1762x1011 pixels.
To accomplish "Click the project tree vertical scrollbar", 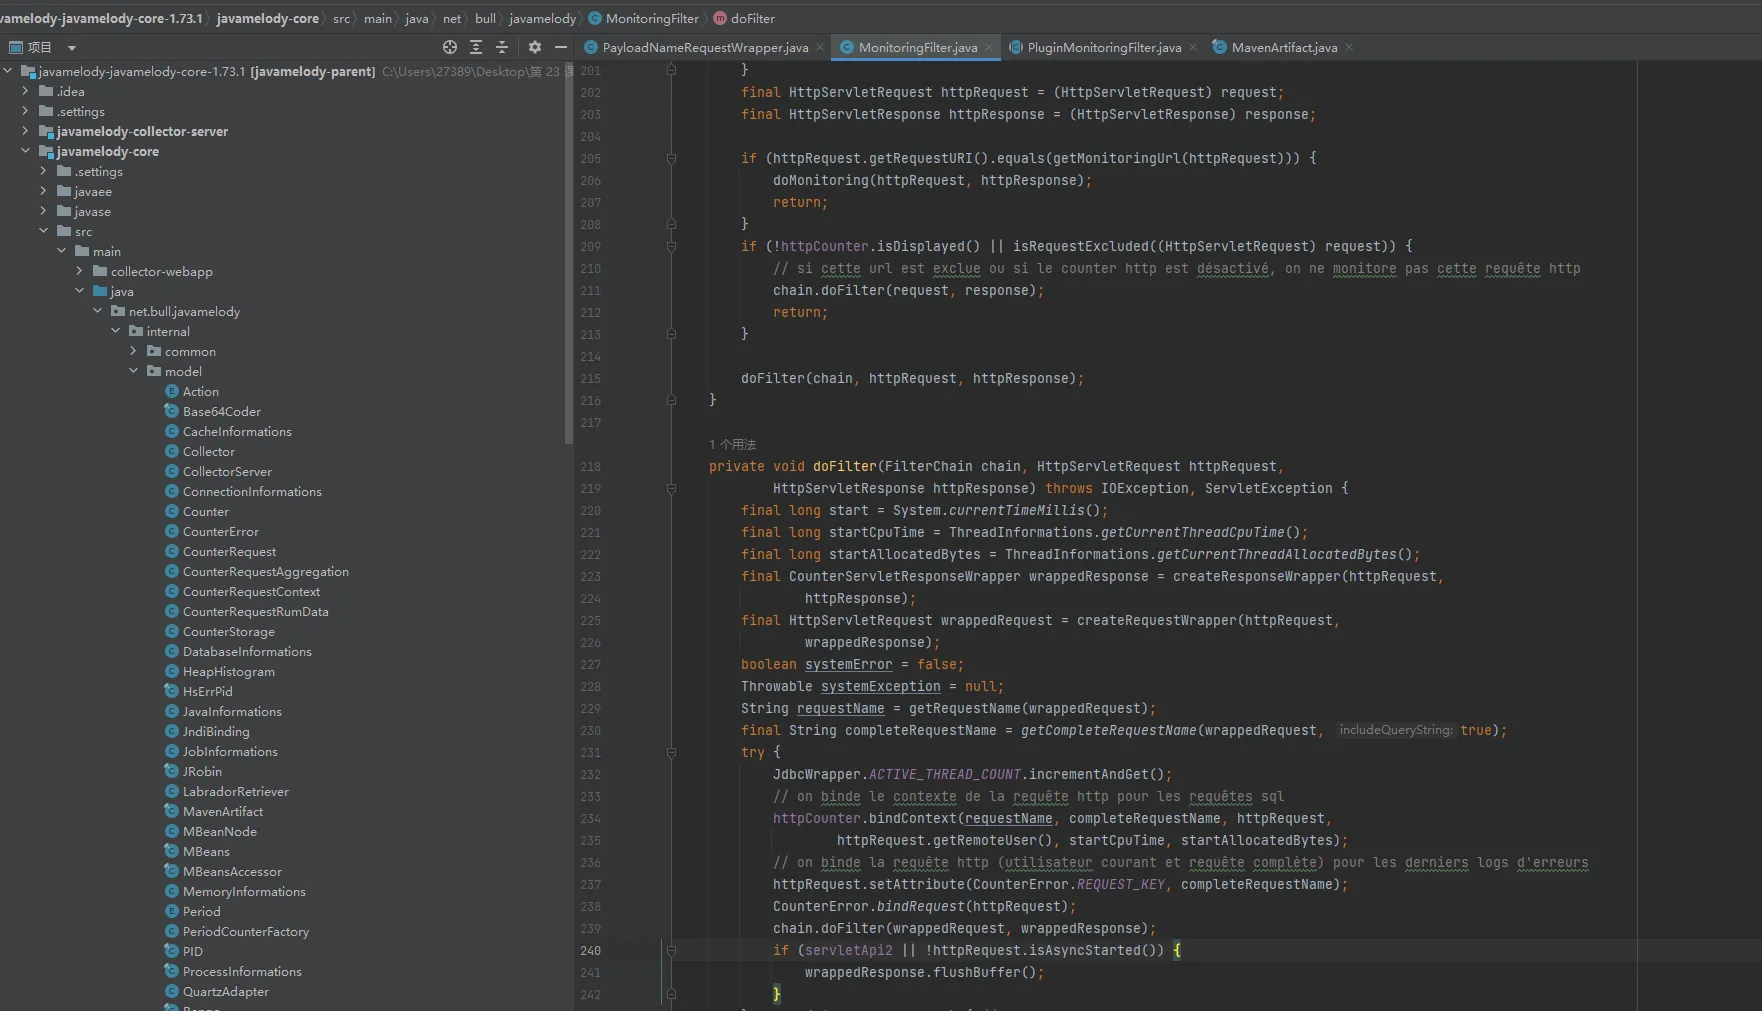I will (569, 250).
